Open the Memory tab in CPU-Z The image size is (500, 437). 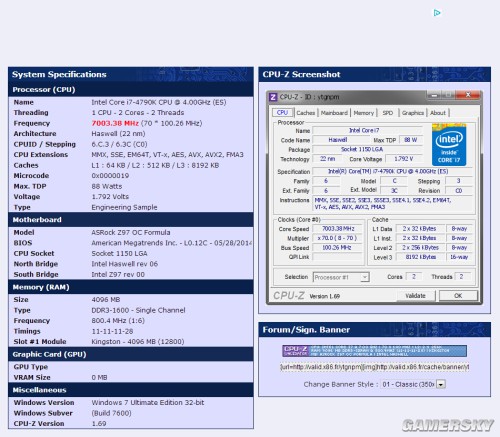click(x=364, y=113)
